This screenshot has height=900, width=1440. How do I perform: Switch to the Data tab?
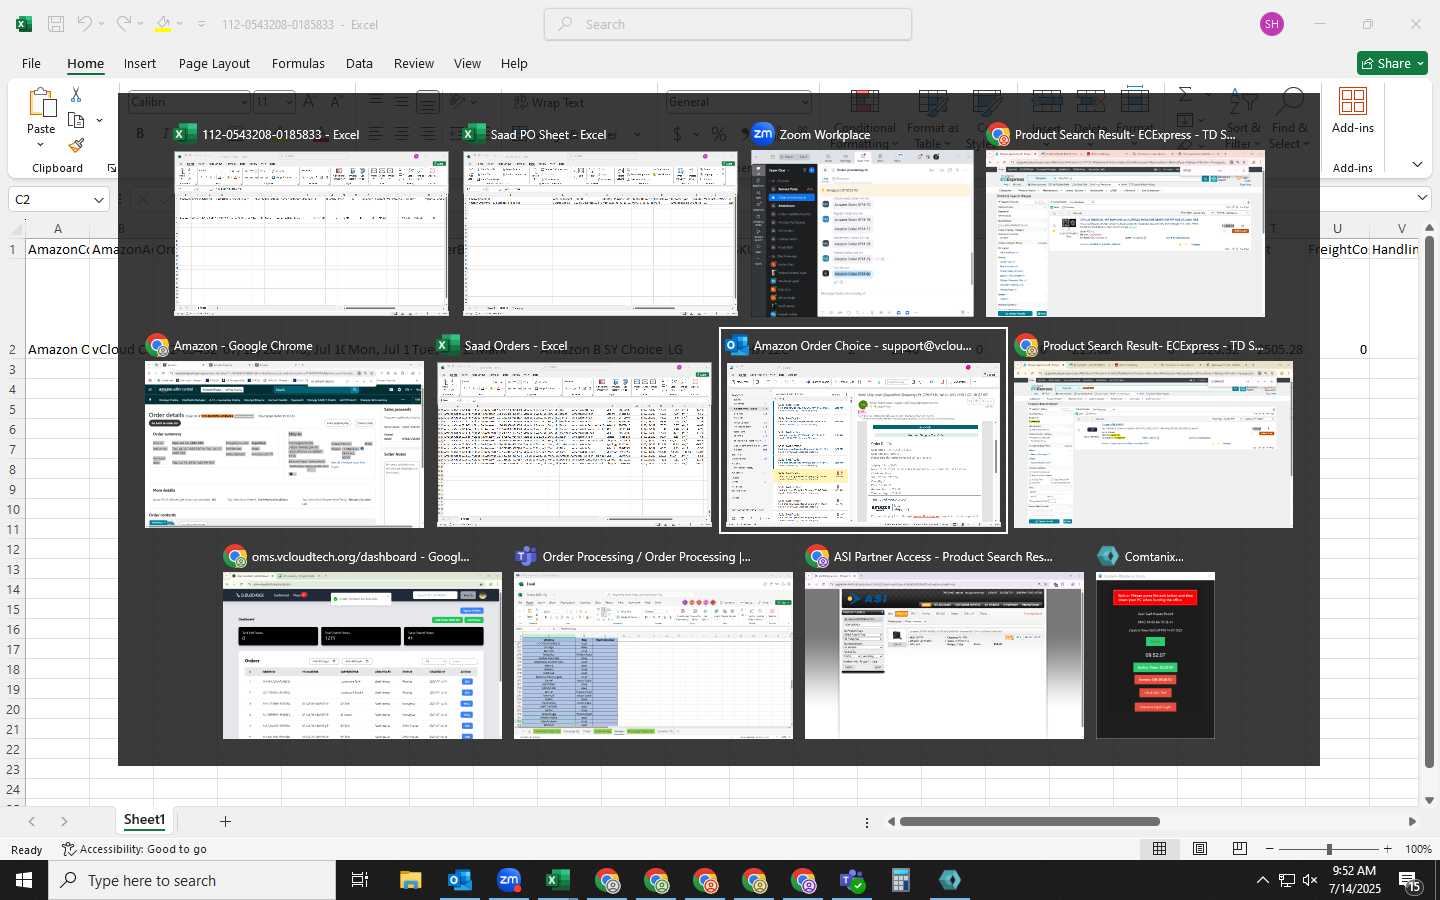point(359,63)
